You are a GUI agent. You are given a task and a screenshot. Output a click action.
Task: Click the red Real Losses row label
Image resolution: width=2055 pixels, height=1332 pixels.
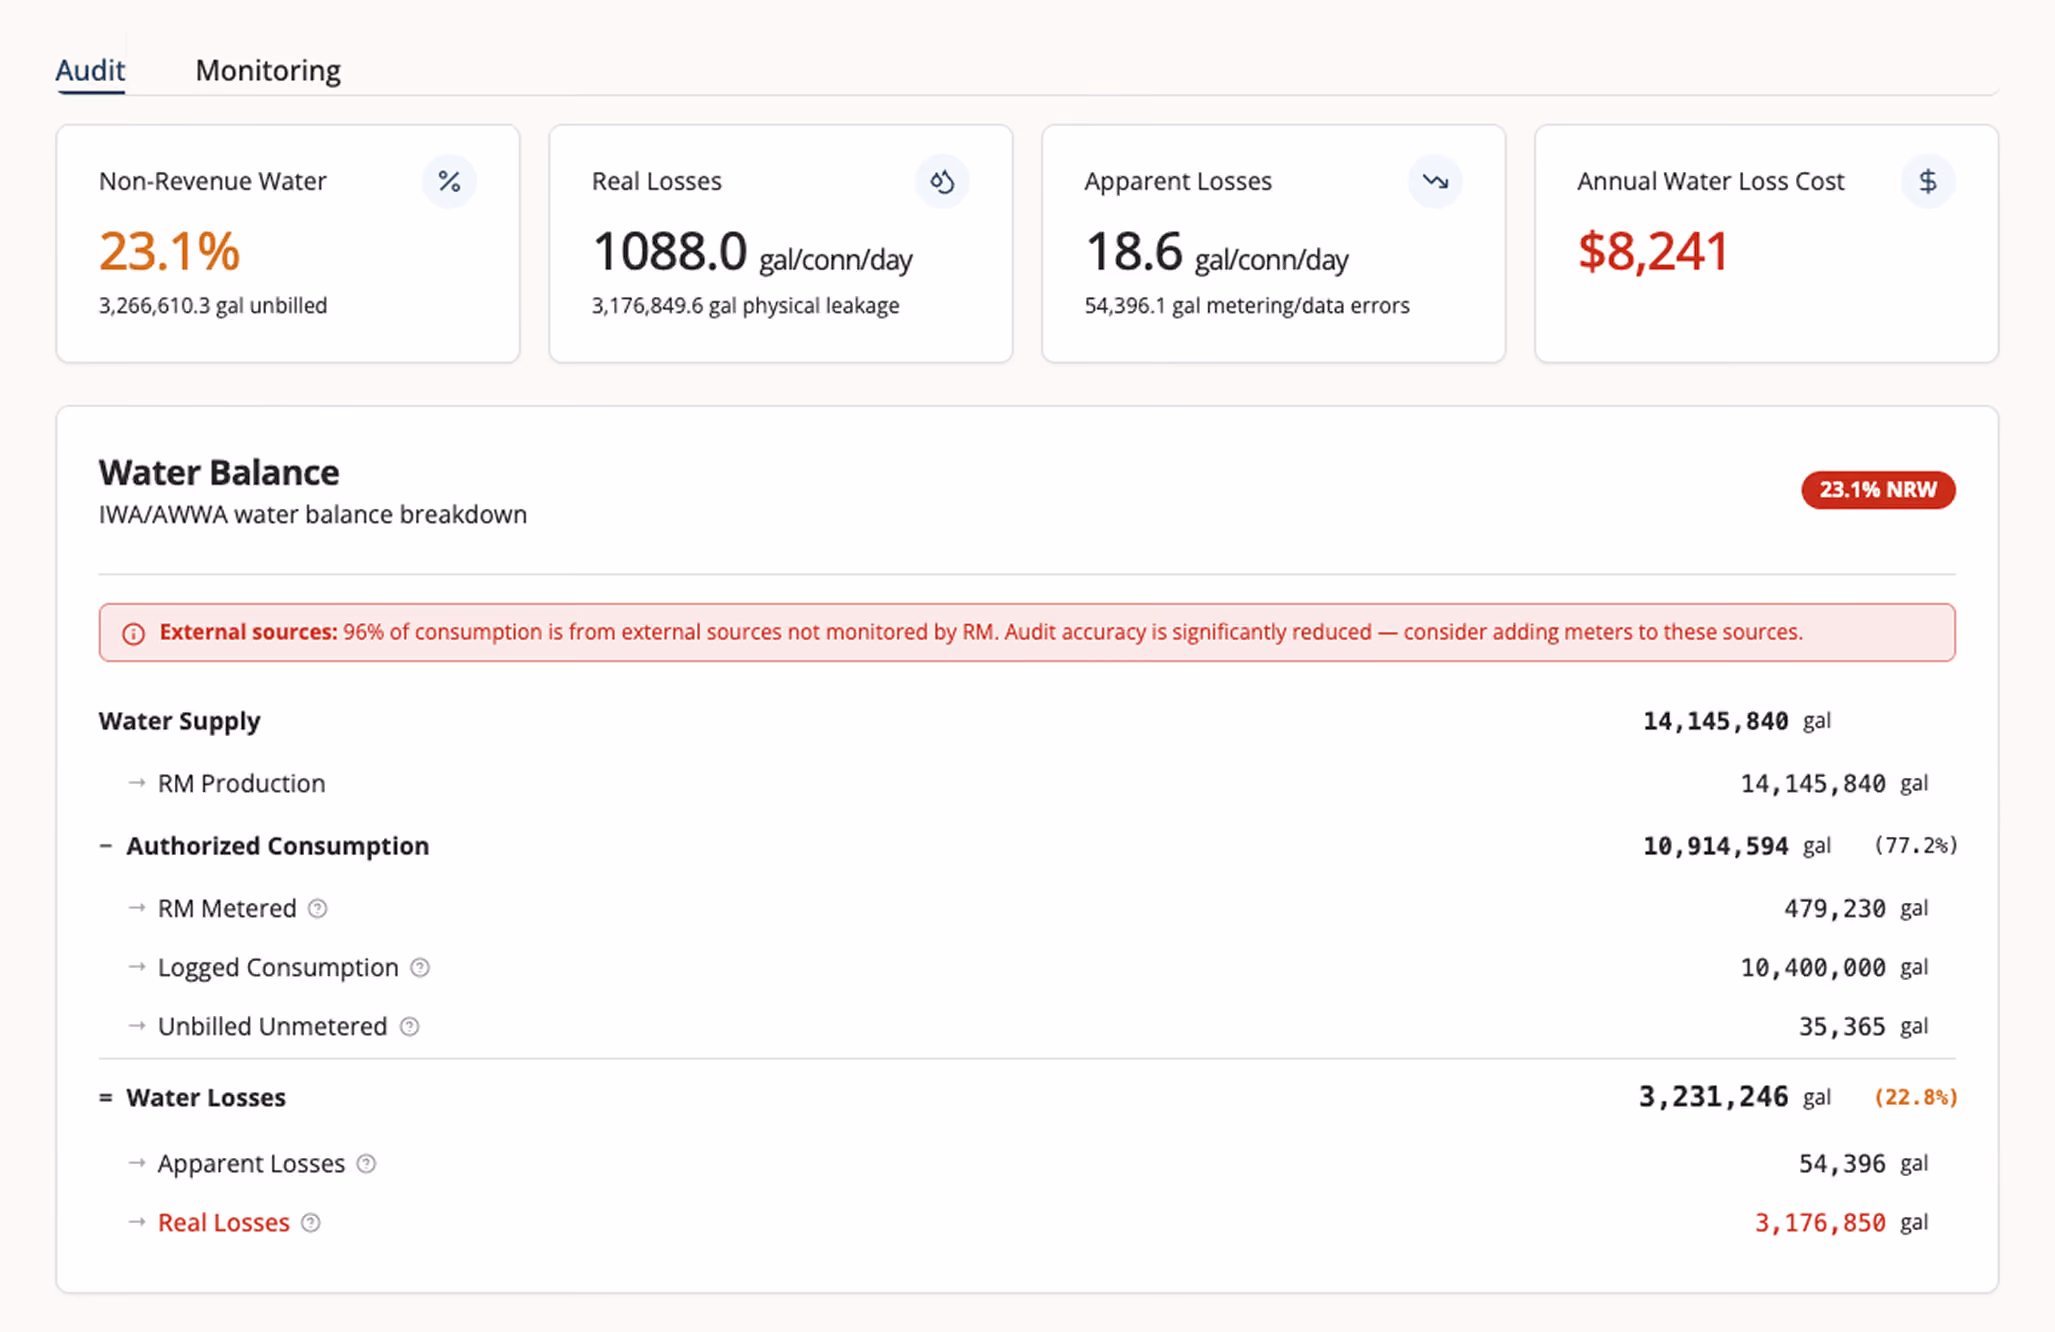223,1222
